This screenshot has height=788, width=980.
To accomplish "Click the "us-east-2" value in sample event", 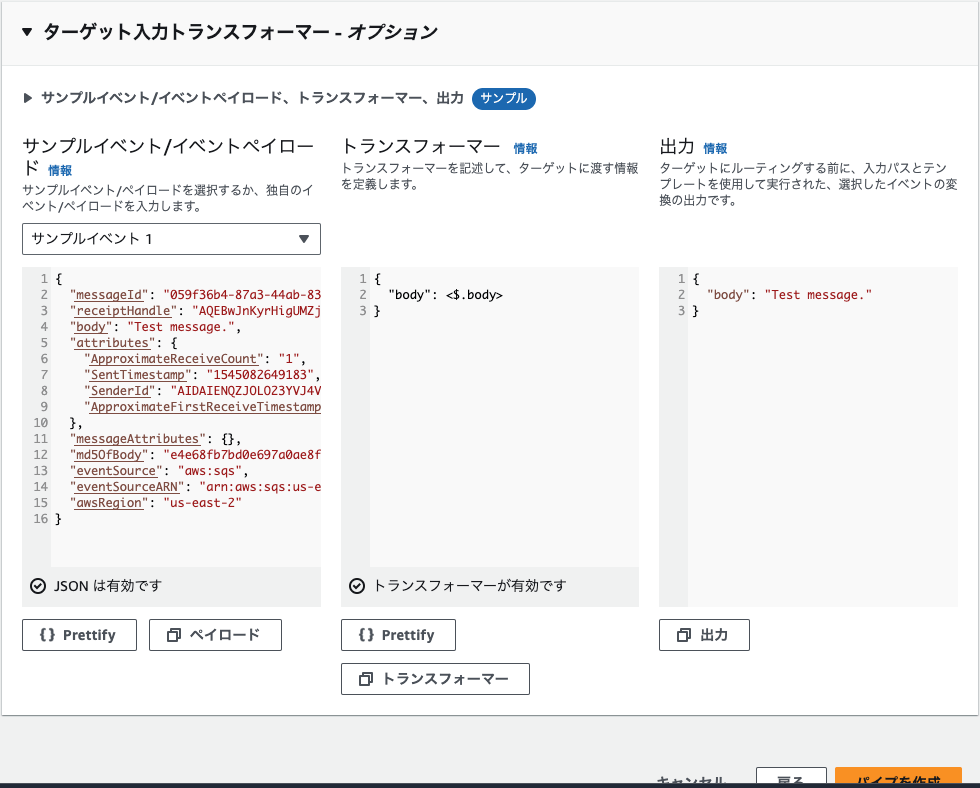I will 202,503.
